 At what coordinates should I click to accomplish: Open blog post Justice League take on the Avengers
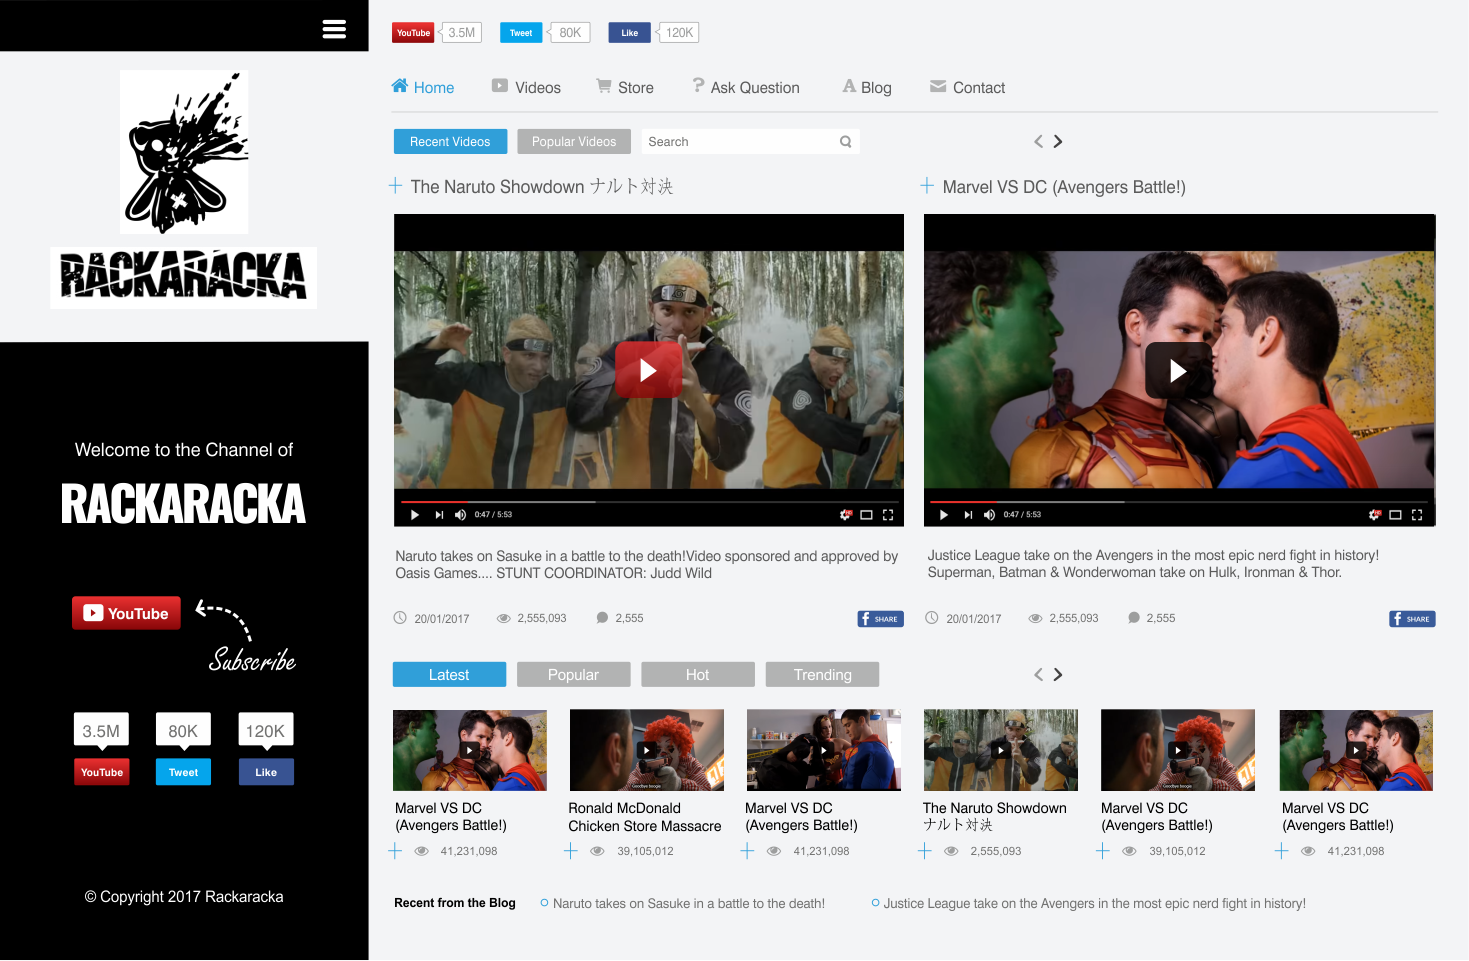1095,903
